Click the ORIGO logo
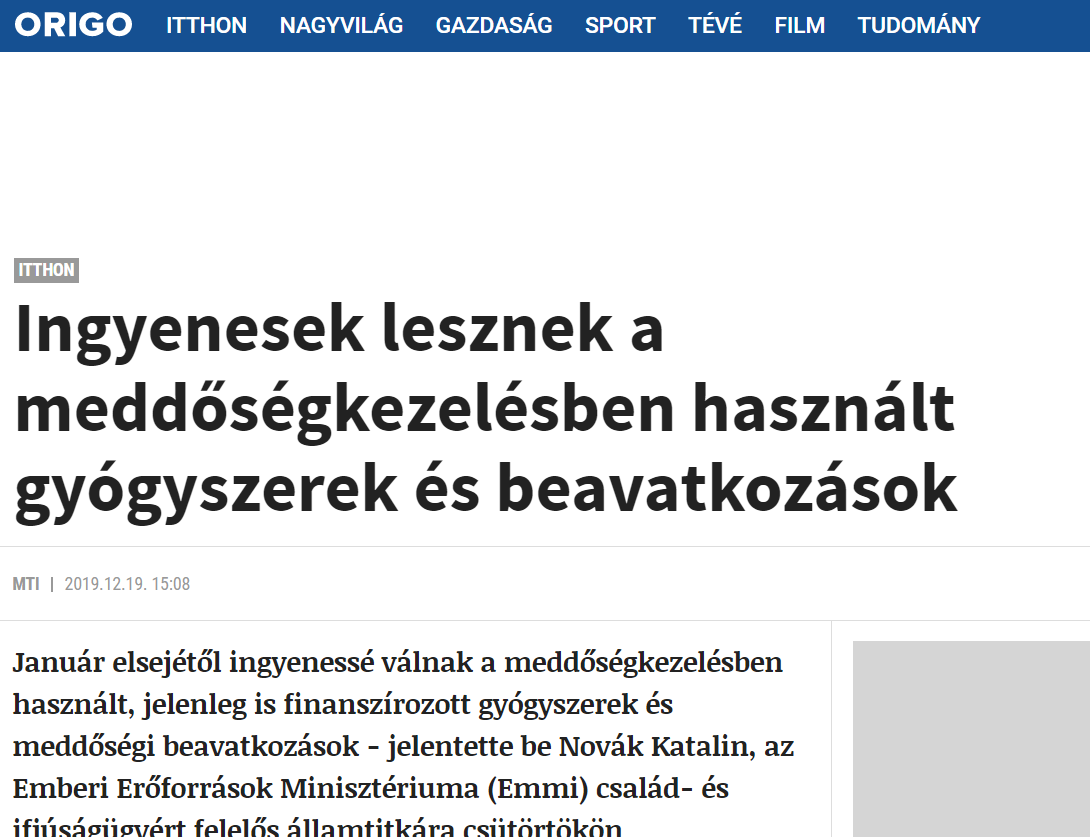This screenshot has width=1090, height=837. pyautogui.click(x=73, y=25)
